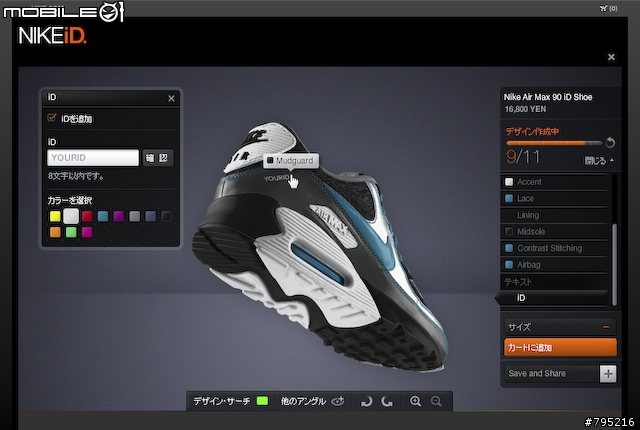Screen dimensions: 640x430
Task: Click the orange add to cart button
Action: [560, 347]
